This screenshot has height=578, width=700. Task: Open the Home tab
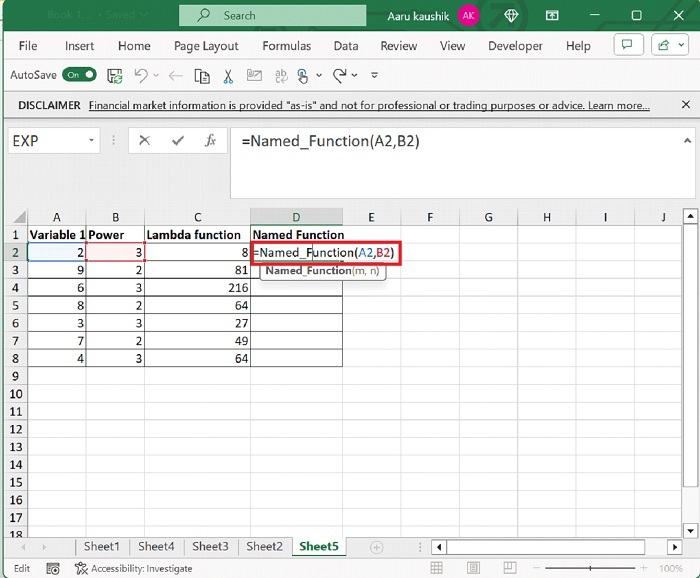click(134, 46)
